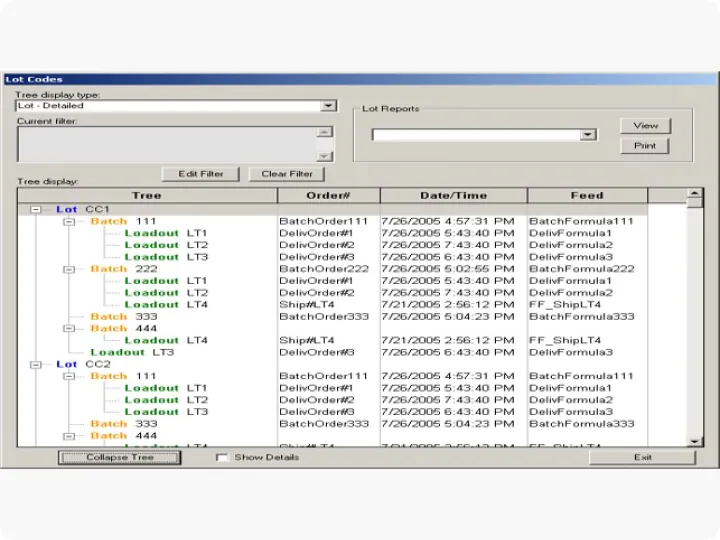This screenshot has width=720, height=540.
Task: Click the Feed column header
Action: click(x=587, y=196)
